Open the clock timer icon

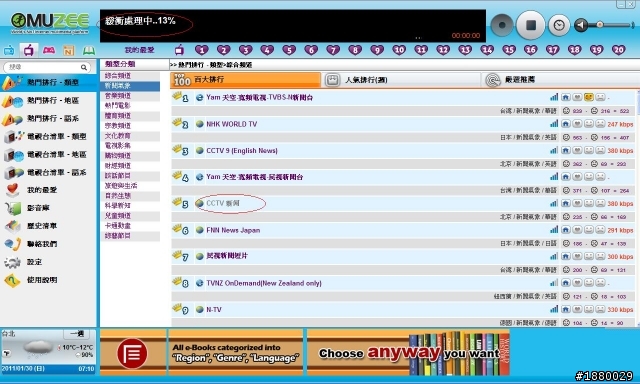point(559,25)
